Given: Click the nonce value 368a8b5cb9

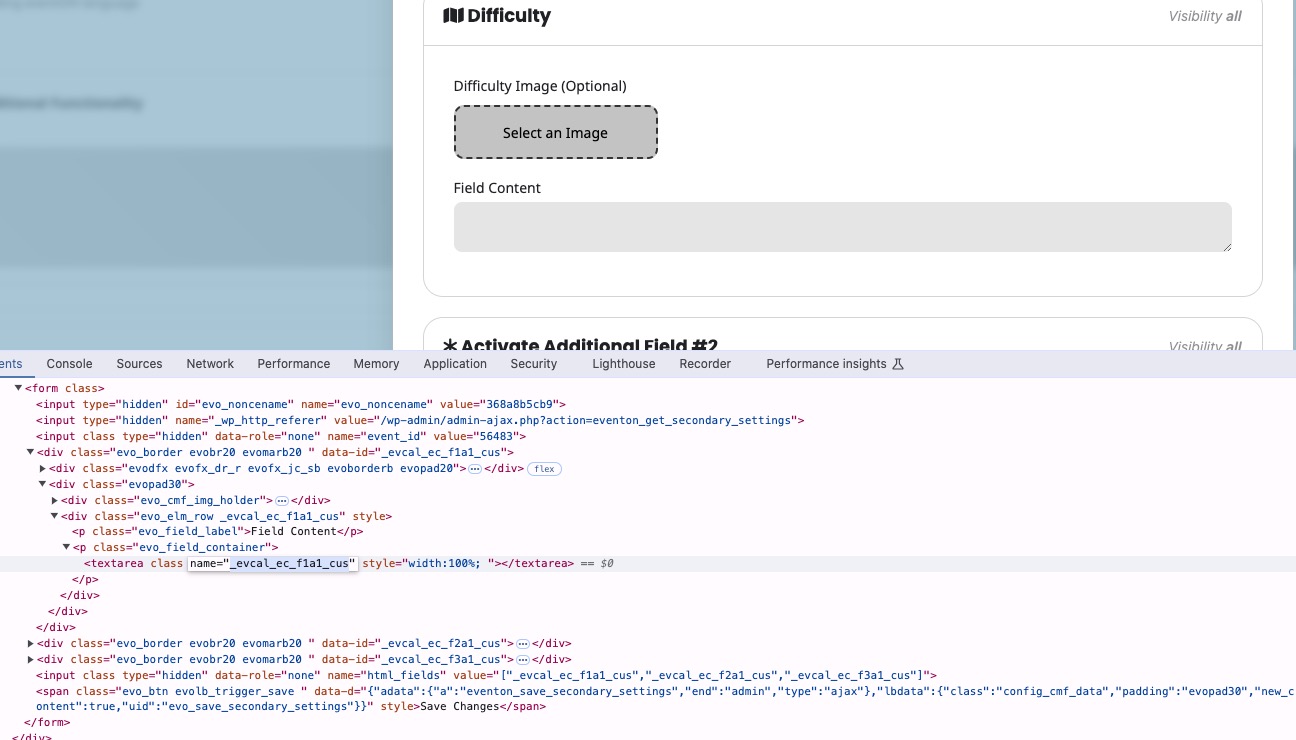Looking at the screenshot, I should click(x=520, y=404).
